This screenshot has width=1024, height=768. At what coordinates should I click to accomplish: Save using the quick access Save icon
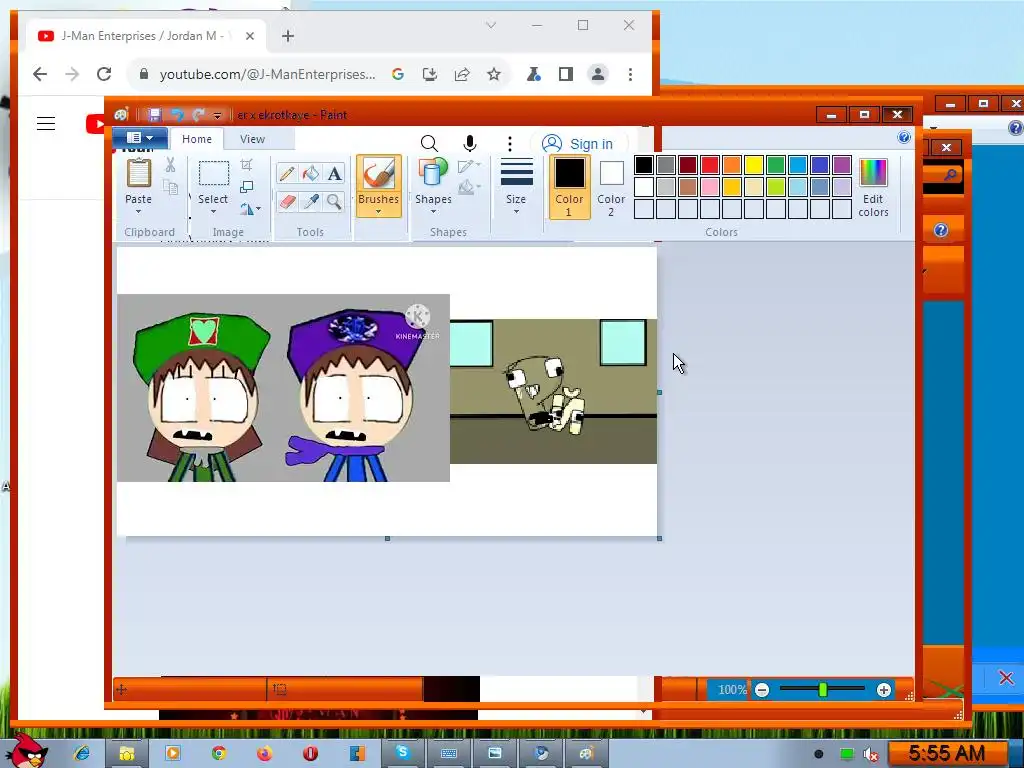click(x=154, y=115)
